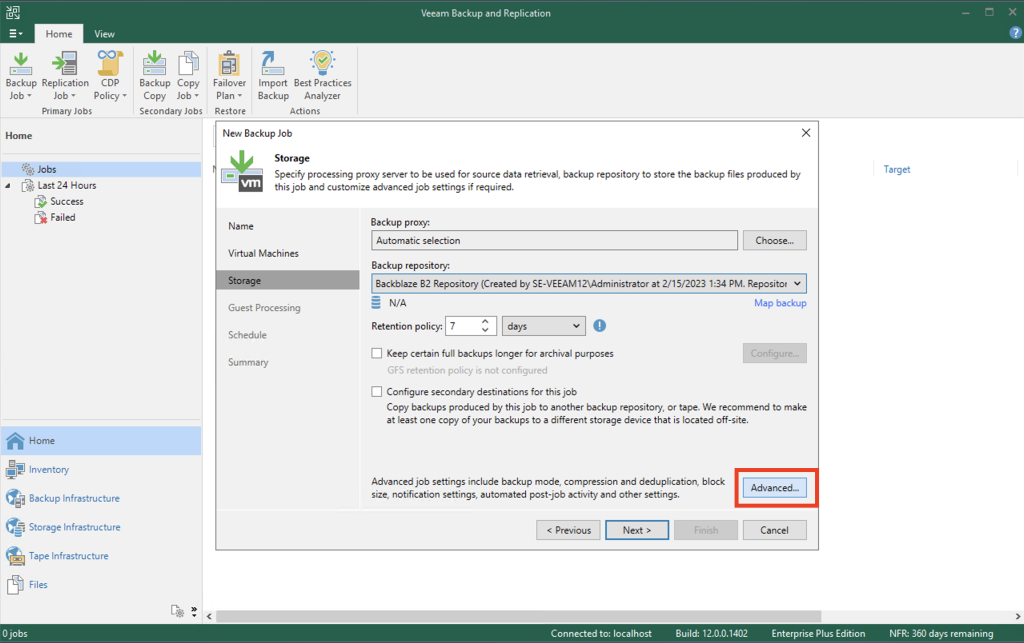Enable keeping full backups for archival
Image resolution: width=1024 pixels, height=643 pixels.
pos(377,353)
